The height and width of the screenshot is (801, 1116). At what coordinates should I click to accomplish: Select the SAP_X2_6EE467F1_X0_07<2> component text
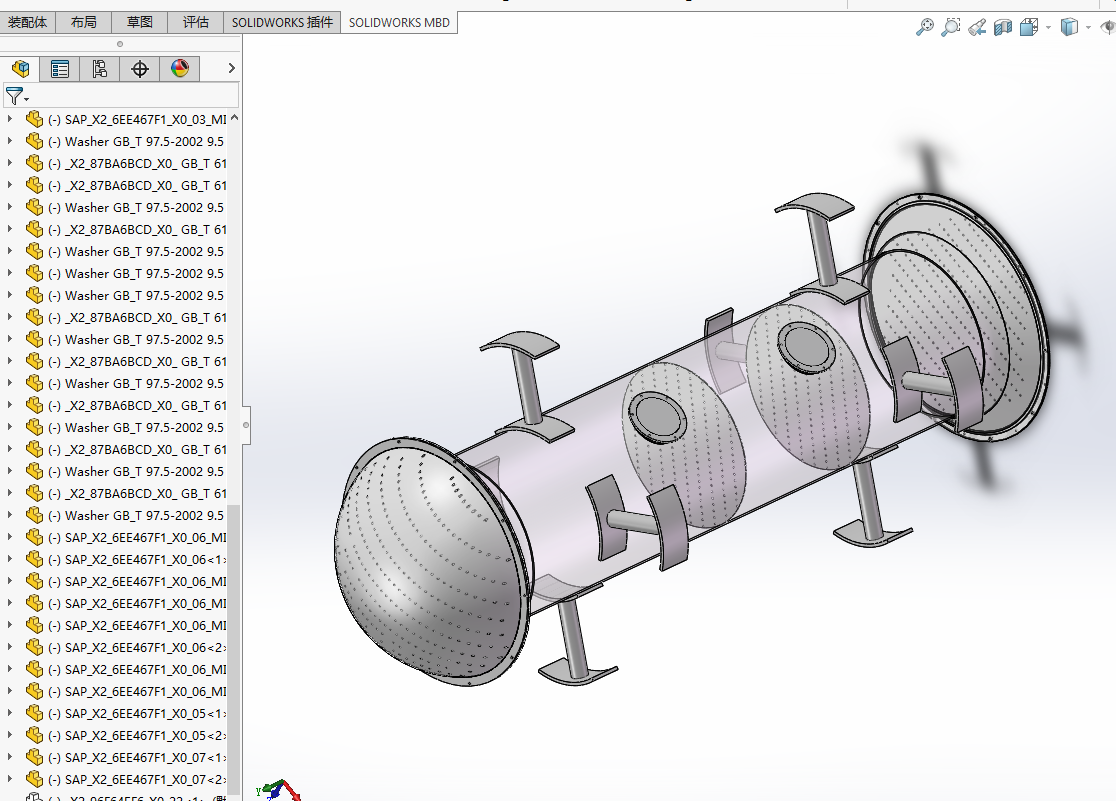[x=137, y=780]
